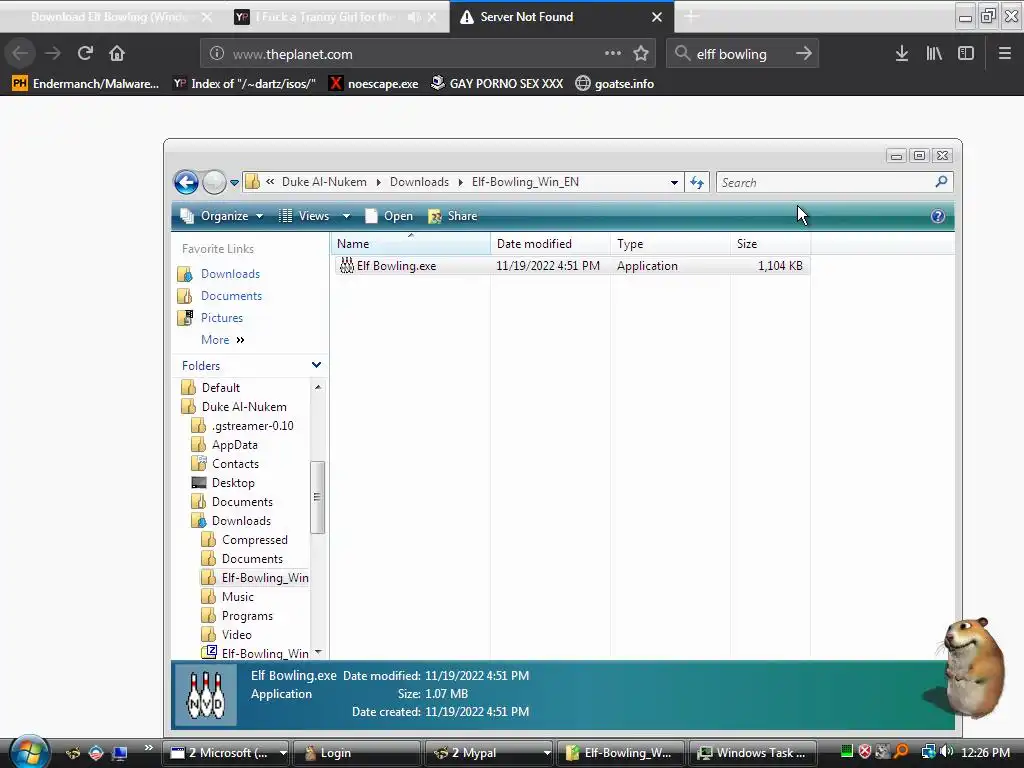Click the Share toolbar button
Viewport: 1024px width, 768px height.
point(453,216)
